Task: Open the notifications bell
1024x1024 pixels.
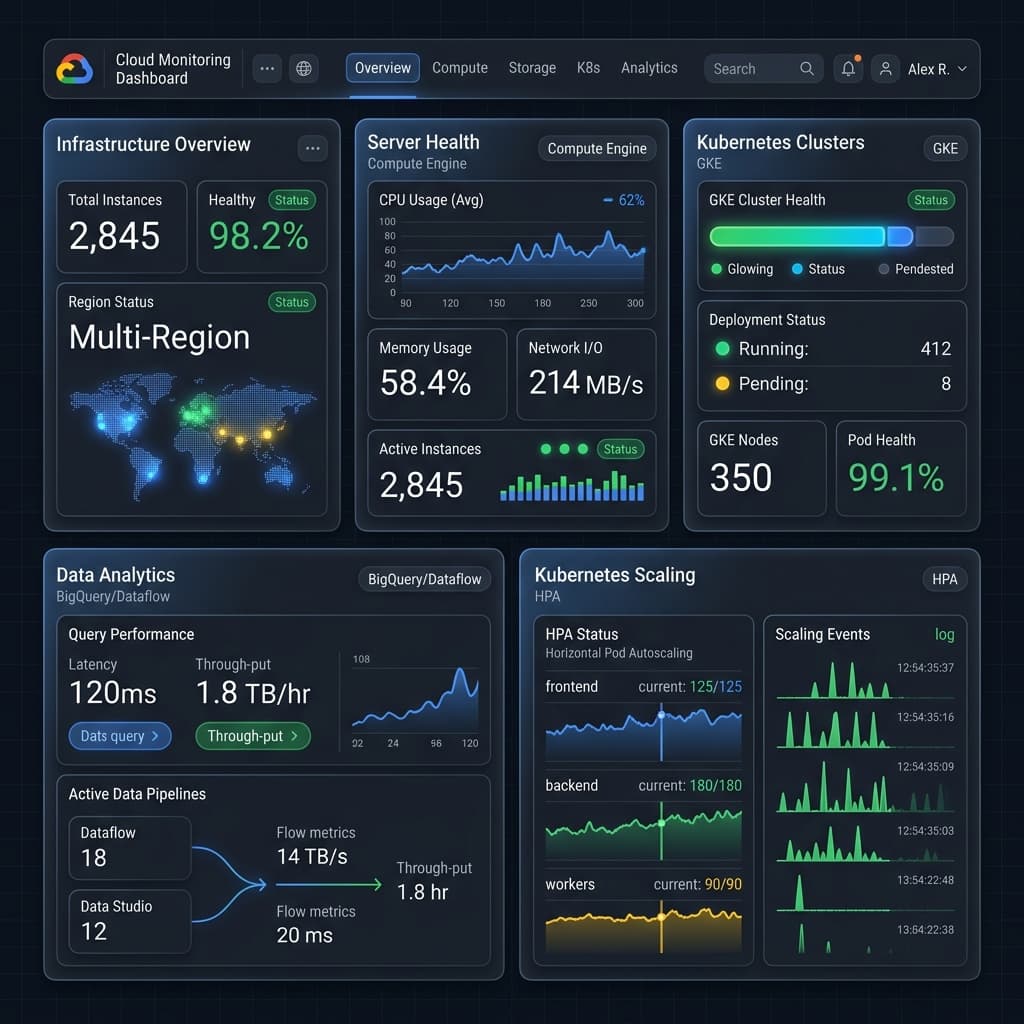Action: click(x=848, y=69)
